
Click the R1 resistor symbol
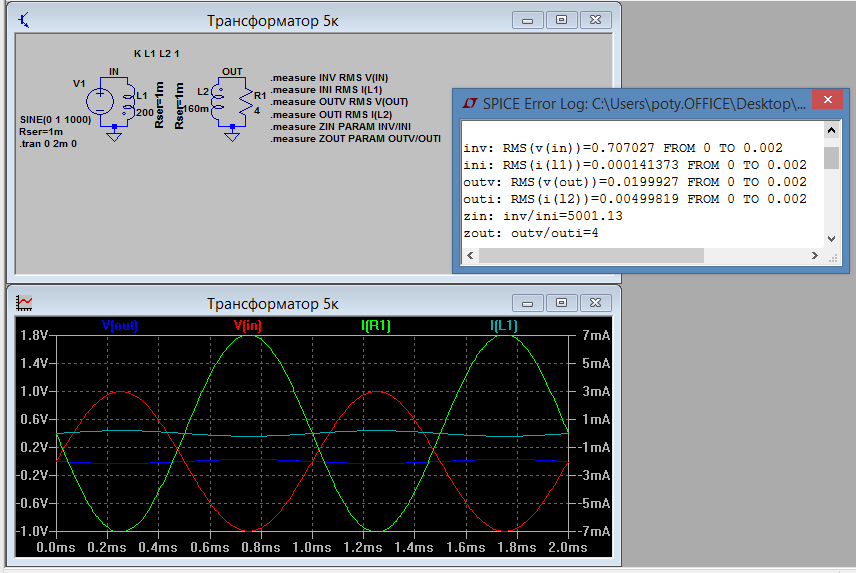[x=245, y=100]
